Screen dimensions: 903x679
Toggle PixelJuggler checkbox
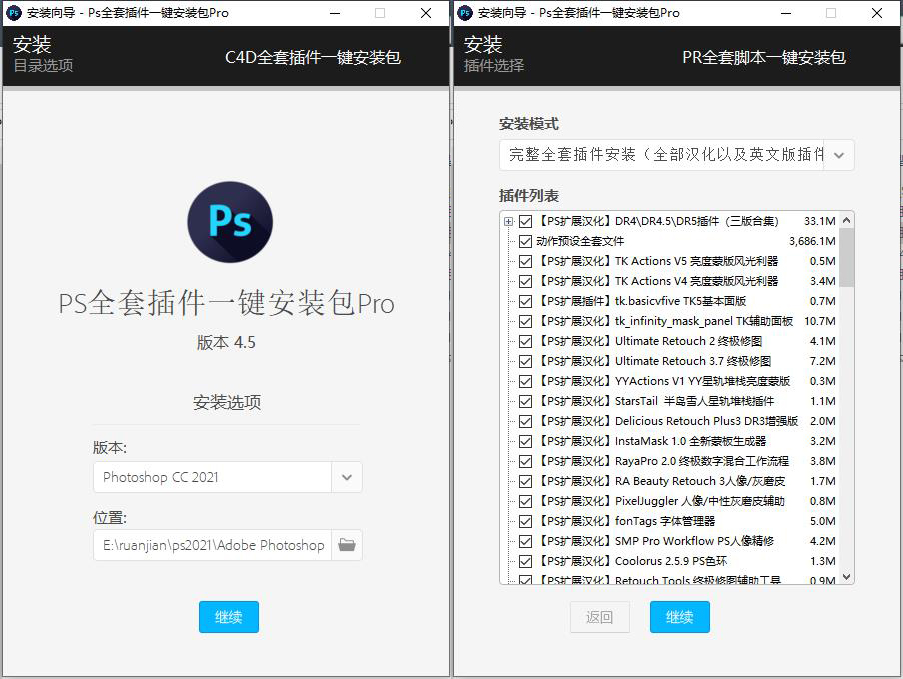[525, 502]
